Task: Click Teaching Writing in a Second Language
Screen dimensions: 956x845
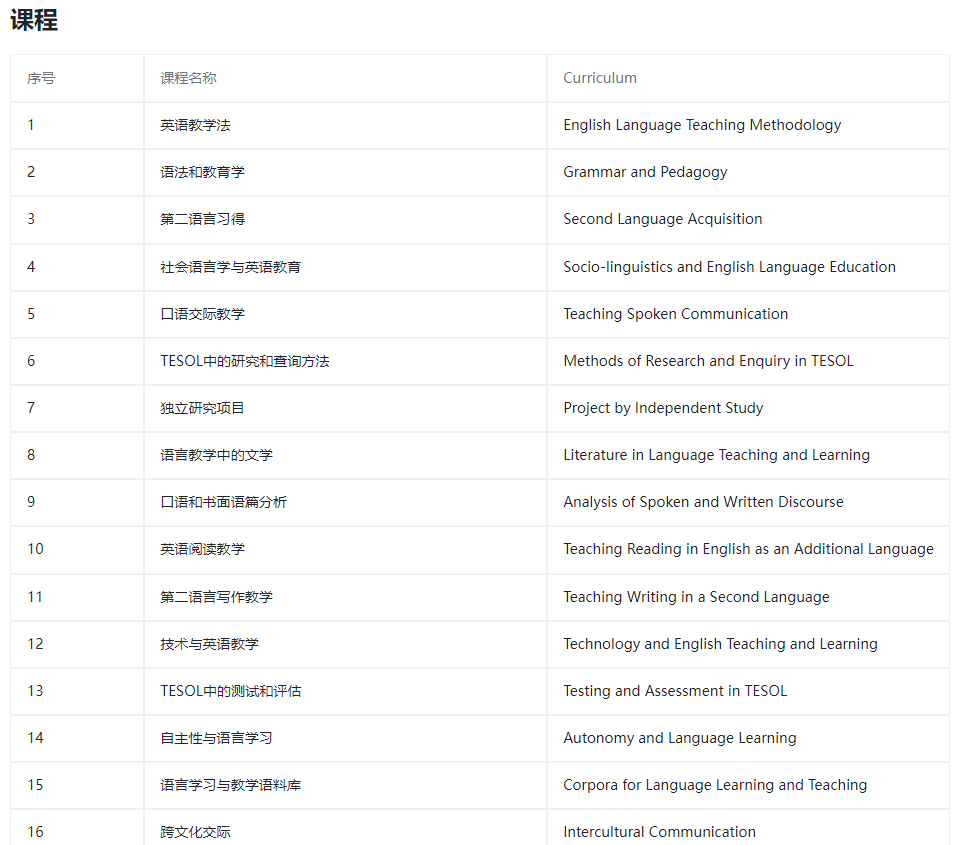Action: pos(696,597)
